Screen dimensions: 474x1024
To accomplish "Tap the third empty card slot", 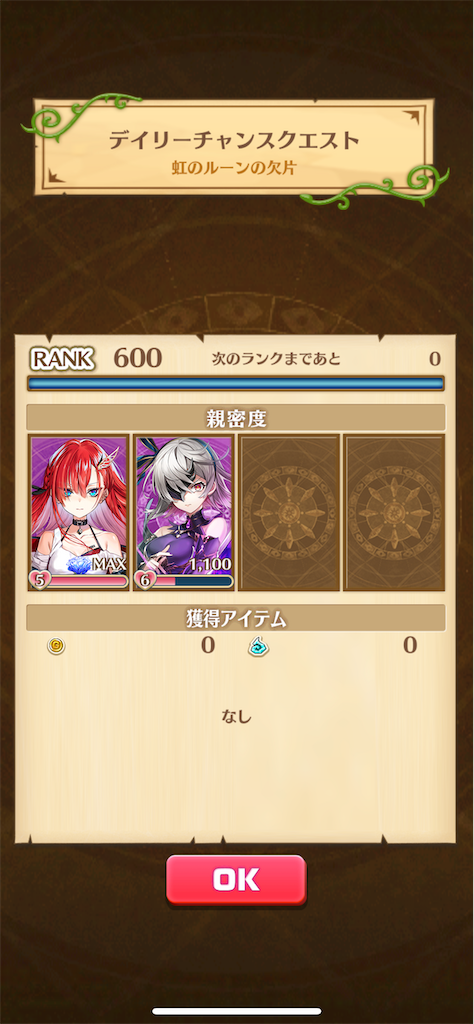I will point(289,513).
